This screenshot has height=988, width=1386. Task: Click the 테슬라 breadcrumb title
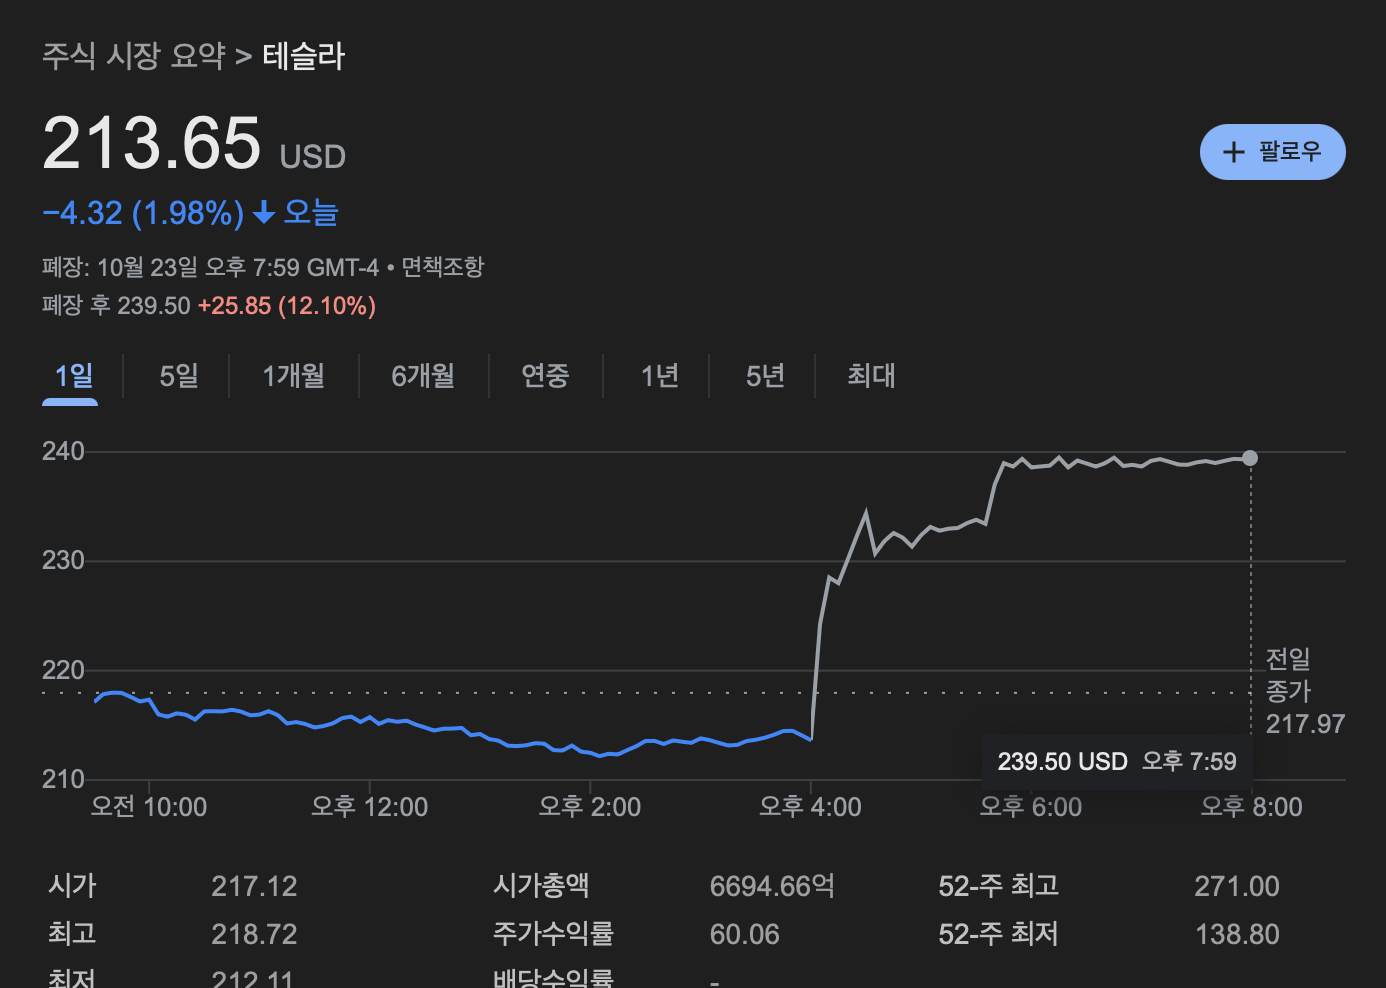pos(304,56)
